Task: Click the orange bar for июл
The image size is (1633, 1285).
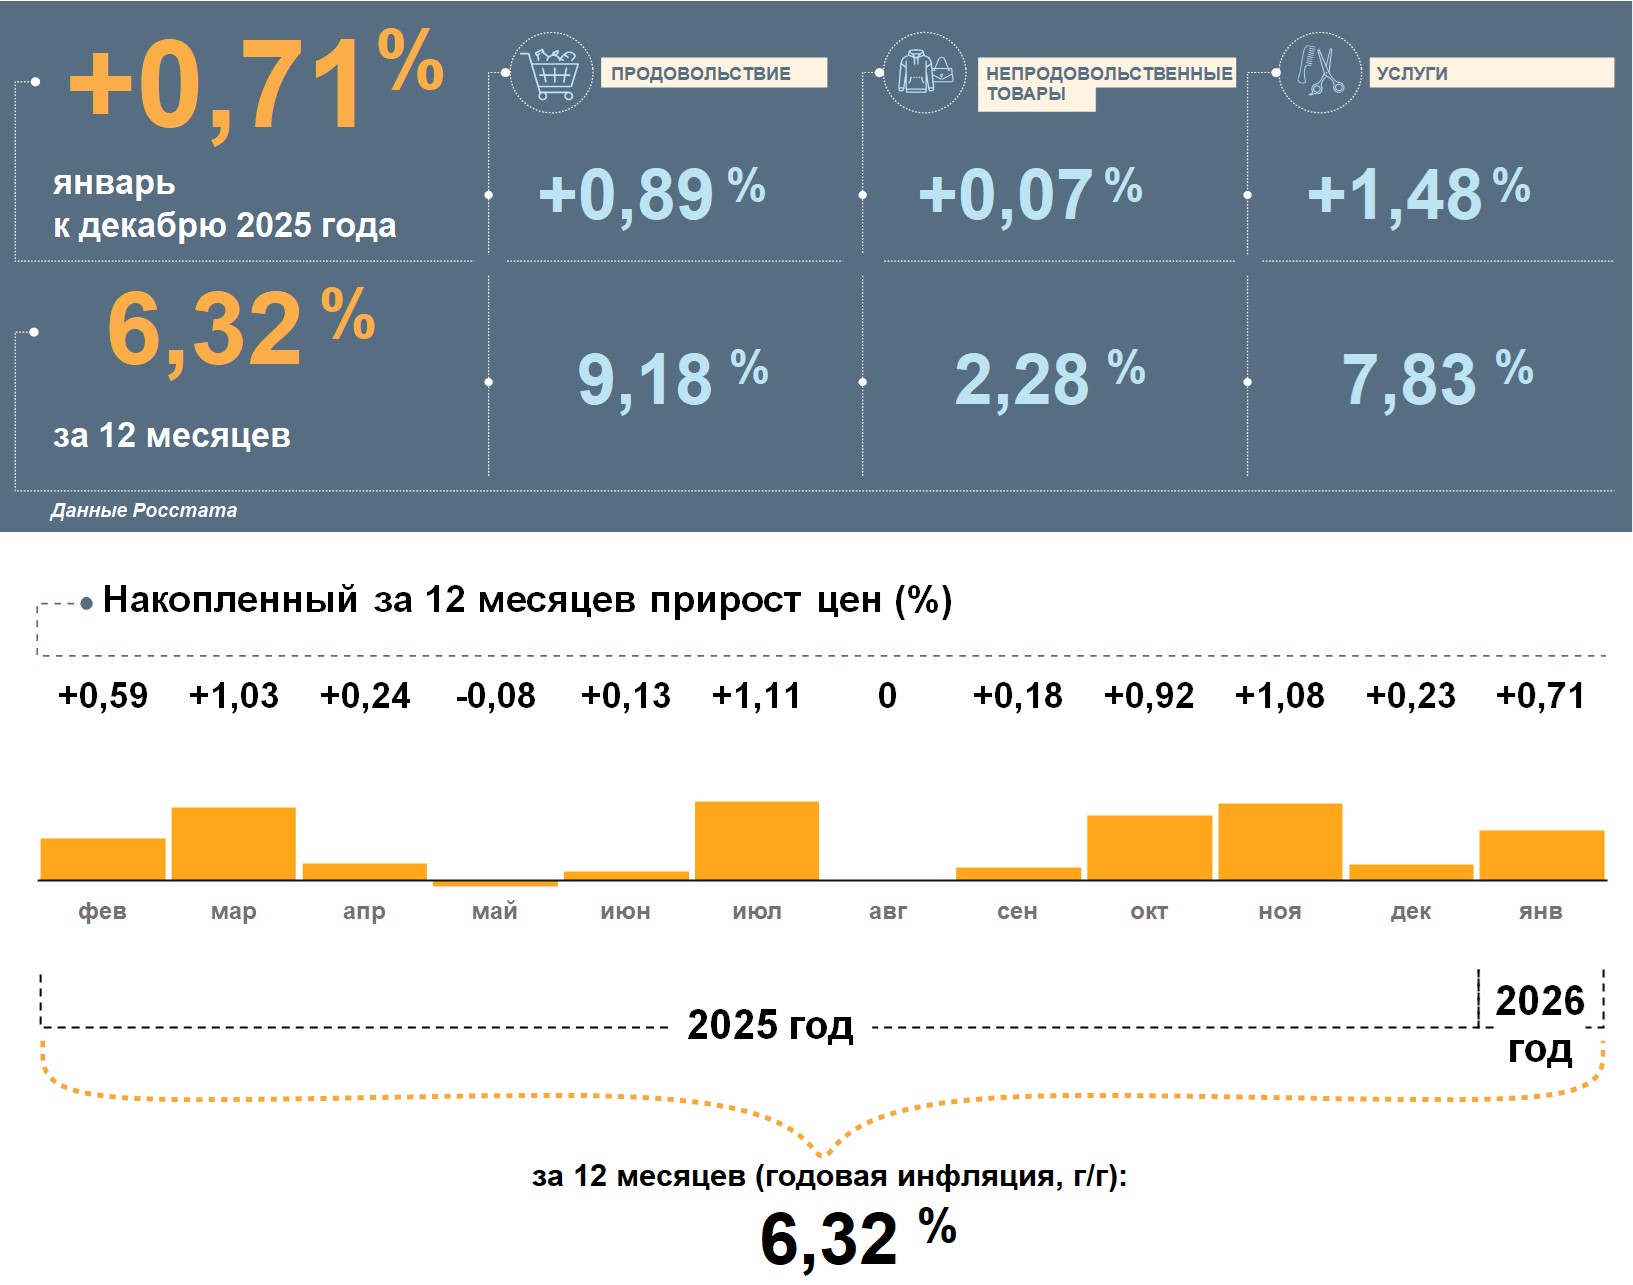Action: (757, 840)
